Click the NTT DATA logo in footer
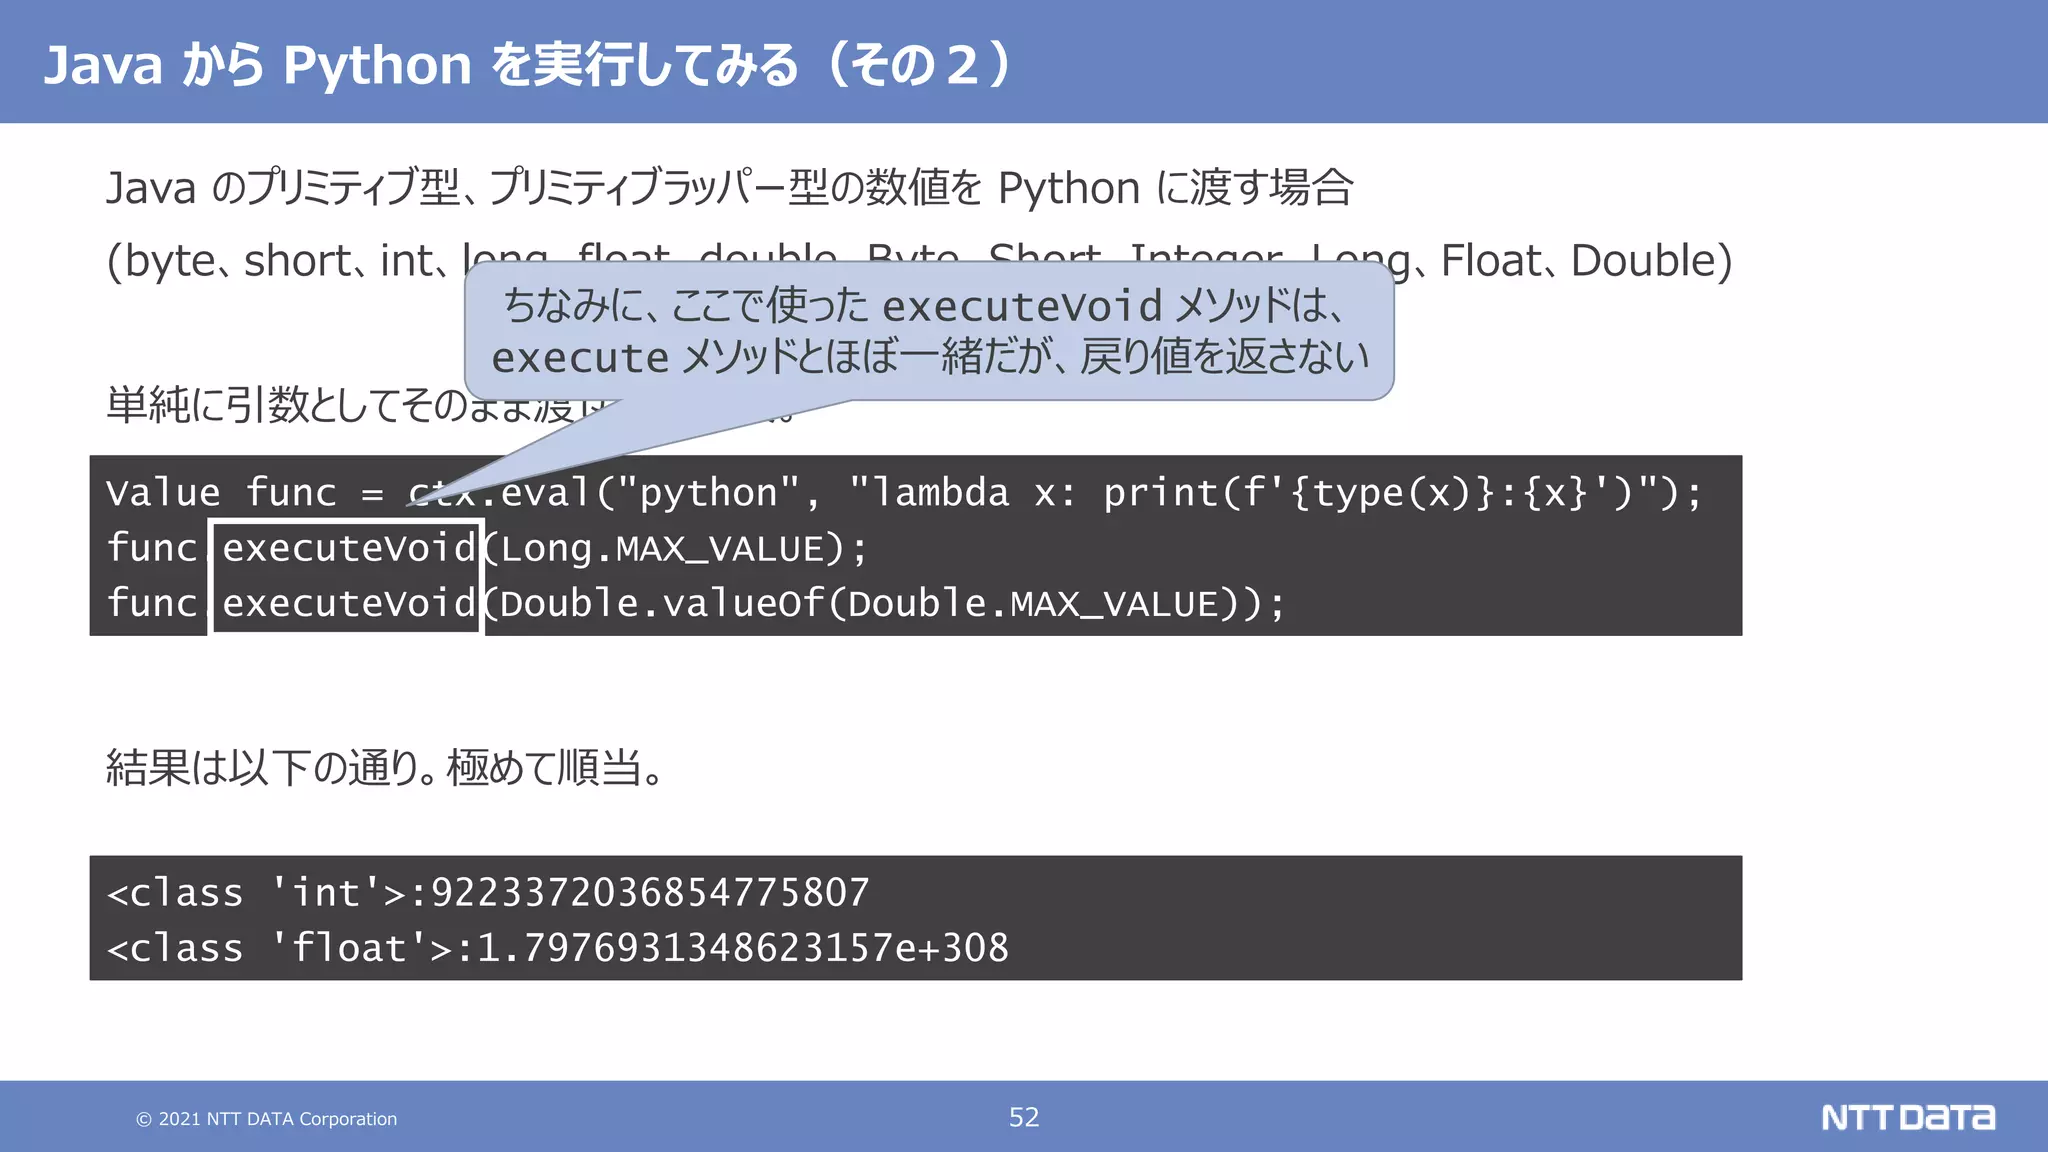 (1908, 1117)
